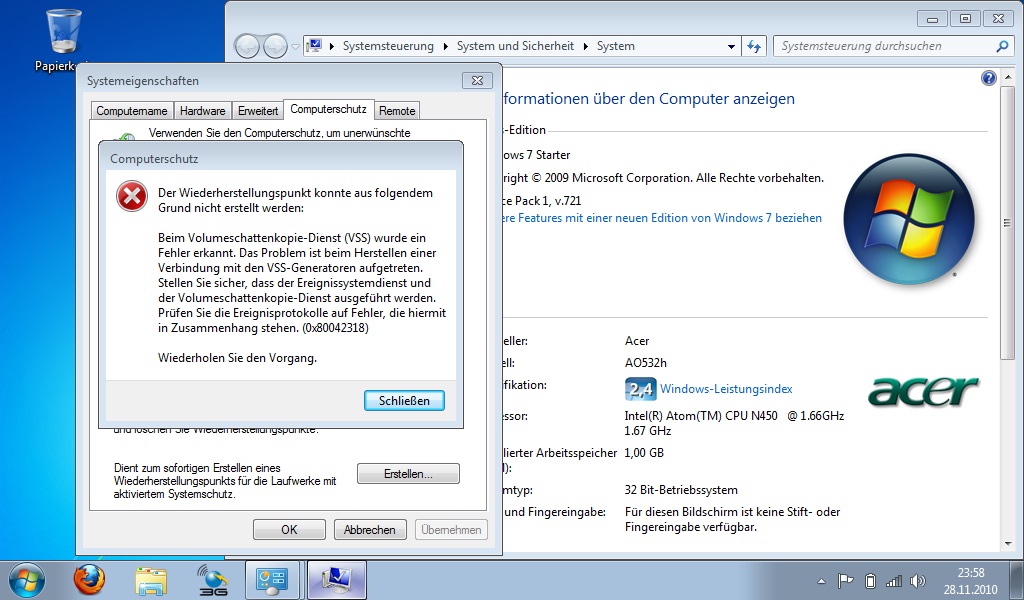Click Schließen to dismiss the error
Image resolution: width=1024 pixels, height=600 pixels.
404,401
